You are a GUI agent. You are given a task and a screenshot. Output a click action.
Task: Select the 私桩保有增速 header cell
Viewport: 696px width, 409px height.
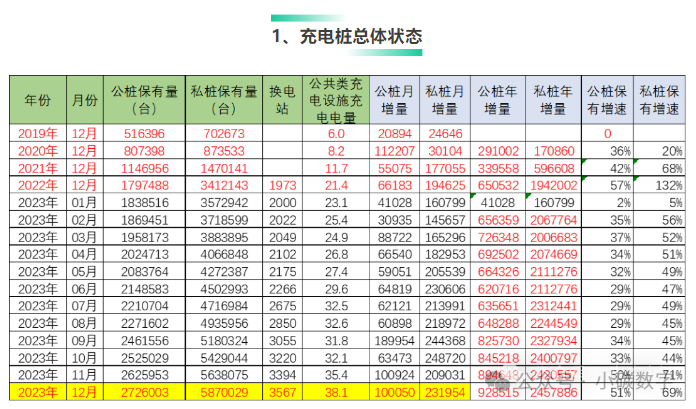(659, 100)
